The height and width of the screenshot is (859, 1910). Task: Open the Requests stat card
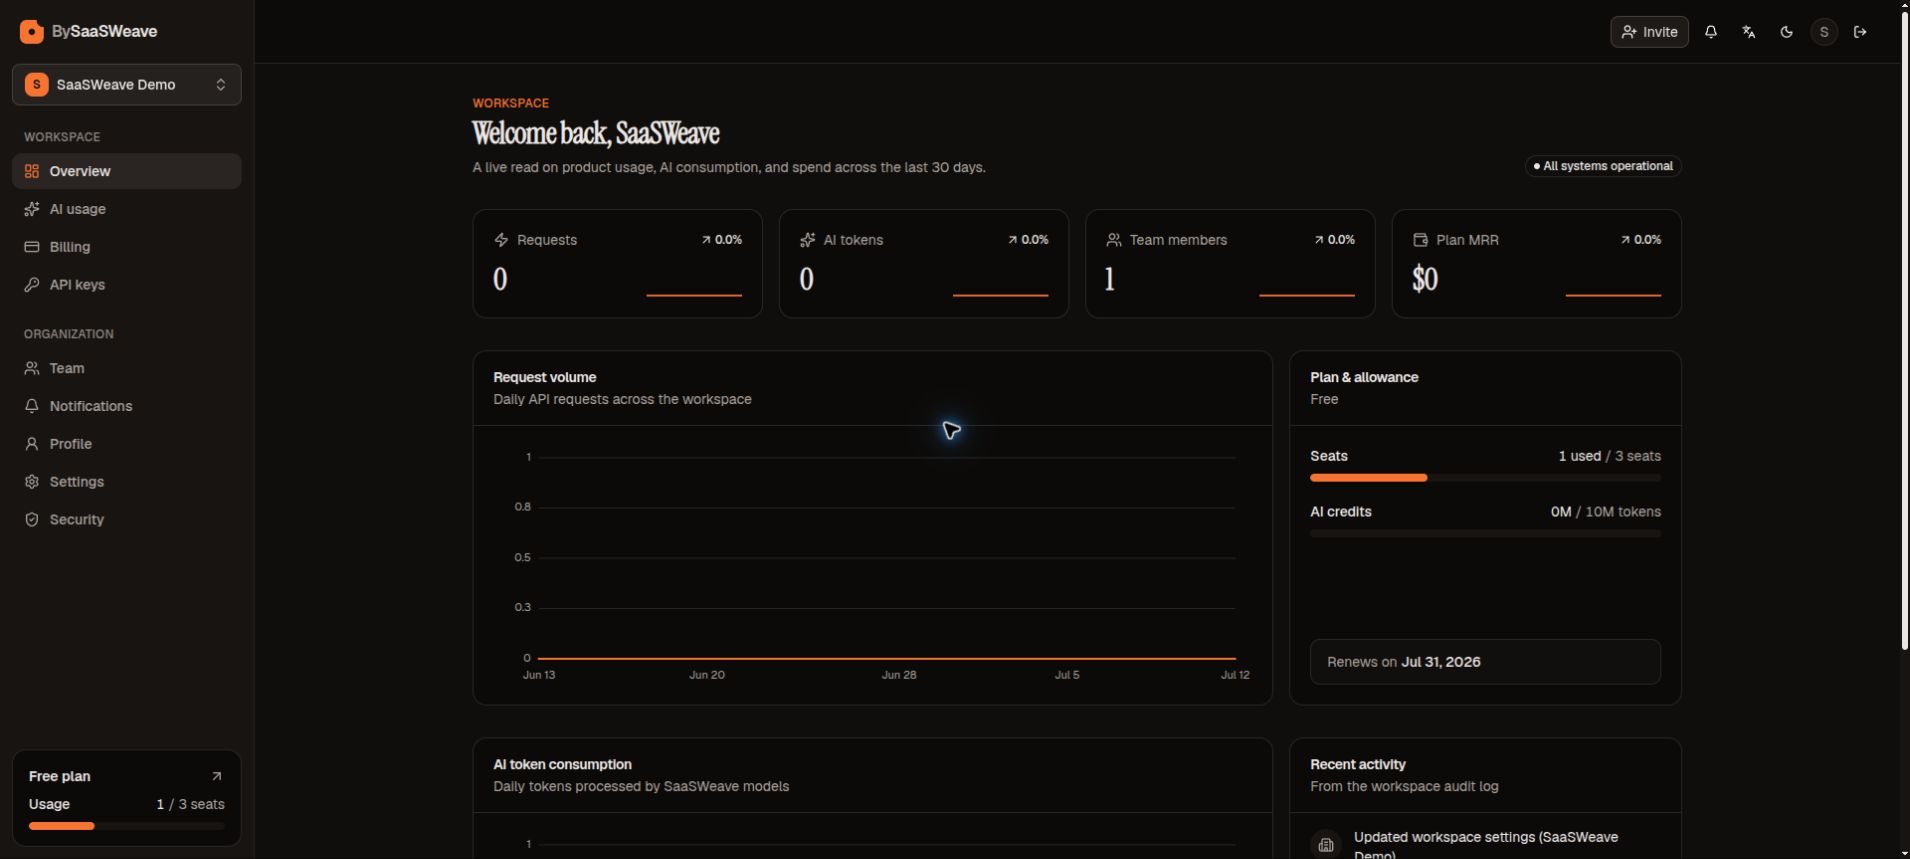tap(617, 264)
